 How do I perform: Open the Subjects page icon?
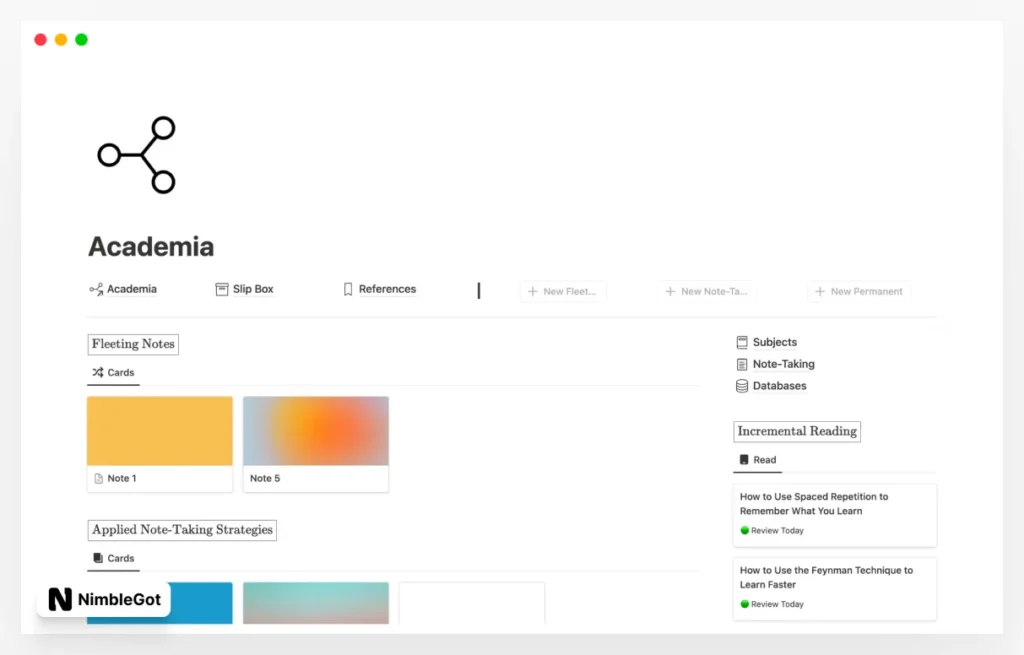pos(742,342)
